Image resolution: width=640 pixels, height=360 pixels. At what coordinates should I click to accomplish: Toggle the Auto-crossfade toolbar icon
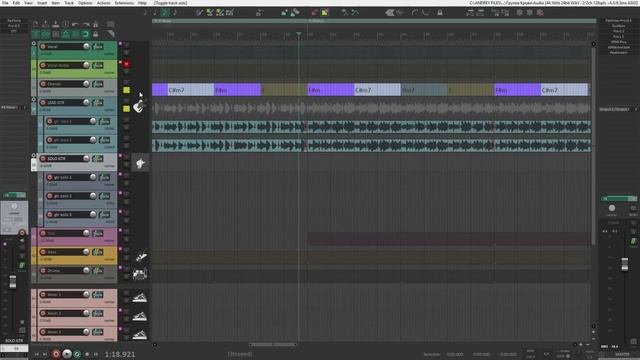click(36, 34)
